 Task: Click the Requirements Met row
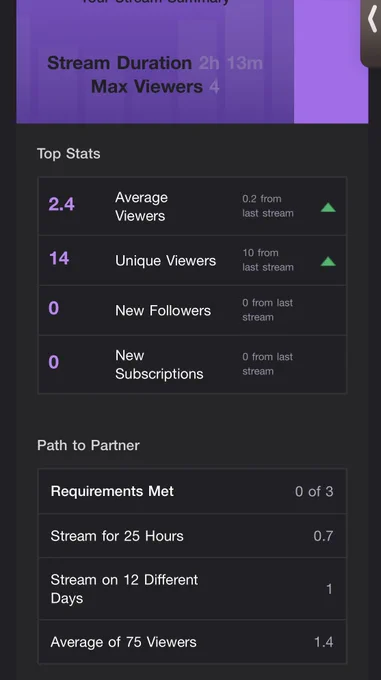[192, 491]
